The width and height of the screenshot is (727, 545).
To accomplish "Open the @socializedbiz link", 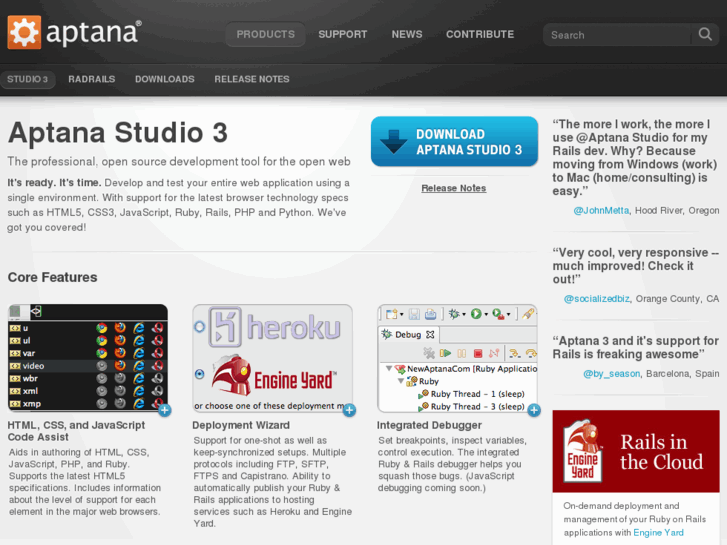I will tap(596, 299).
